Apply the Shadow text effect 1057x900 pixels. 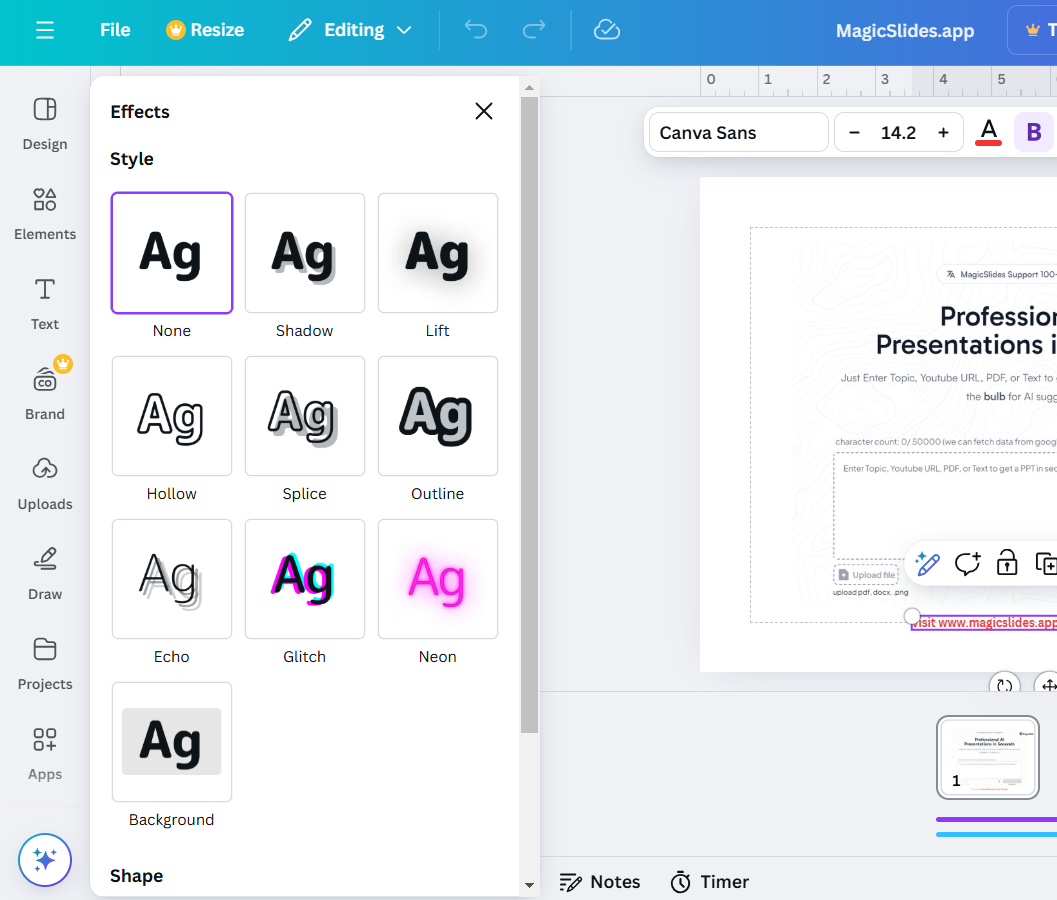305,253
